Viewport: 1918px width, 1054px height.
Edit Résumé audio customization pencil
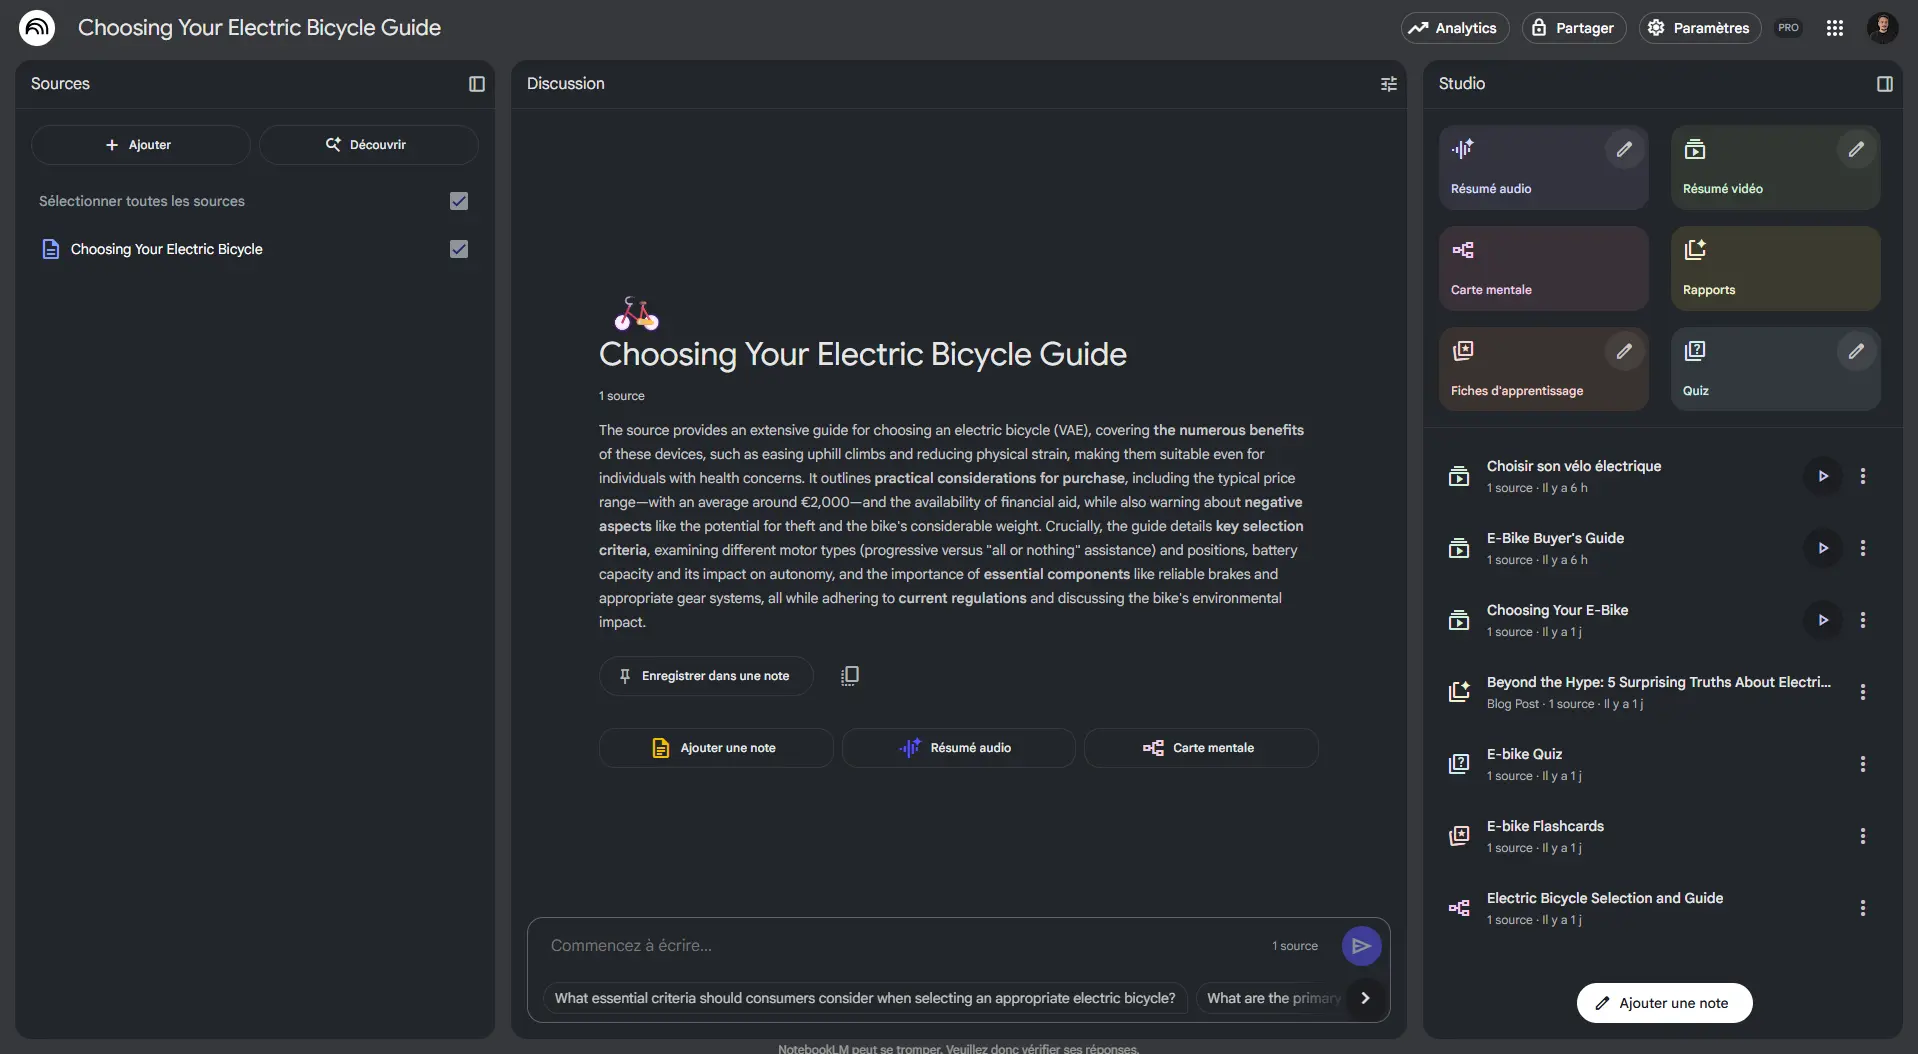click(1624, 150)
